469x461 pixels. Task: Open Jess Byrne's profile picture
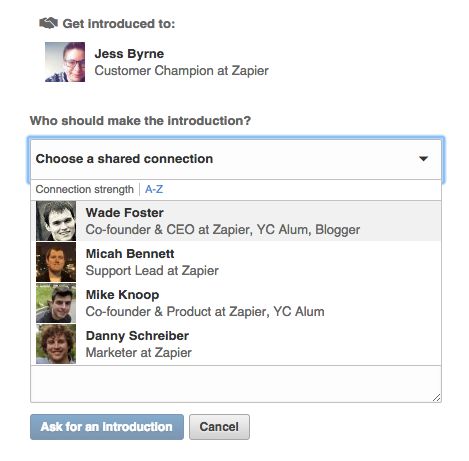(65, 62)
